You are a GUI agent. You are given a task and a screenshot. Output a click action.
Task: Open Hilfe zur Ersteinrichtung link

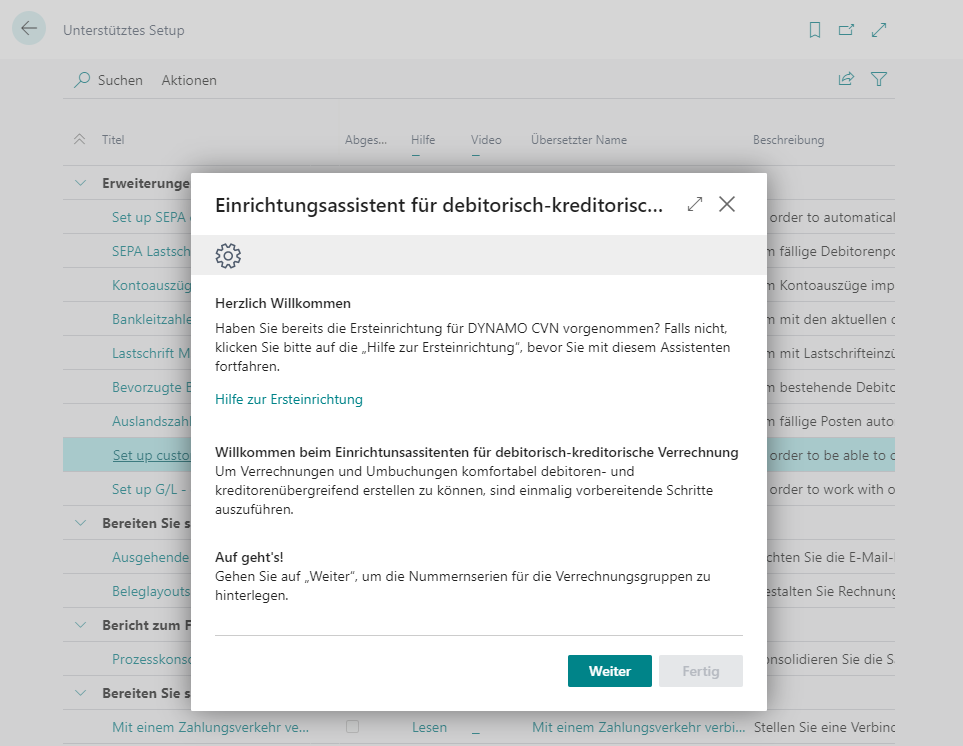click(289, 399)
